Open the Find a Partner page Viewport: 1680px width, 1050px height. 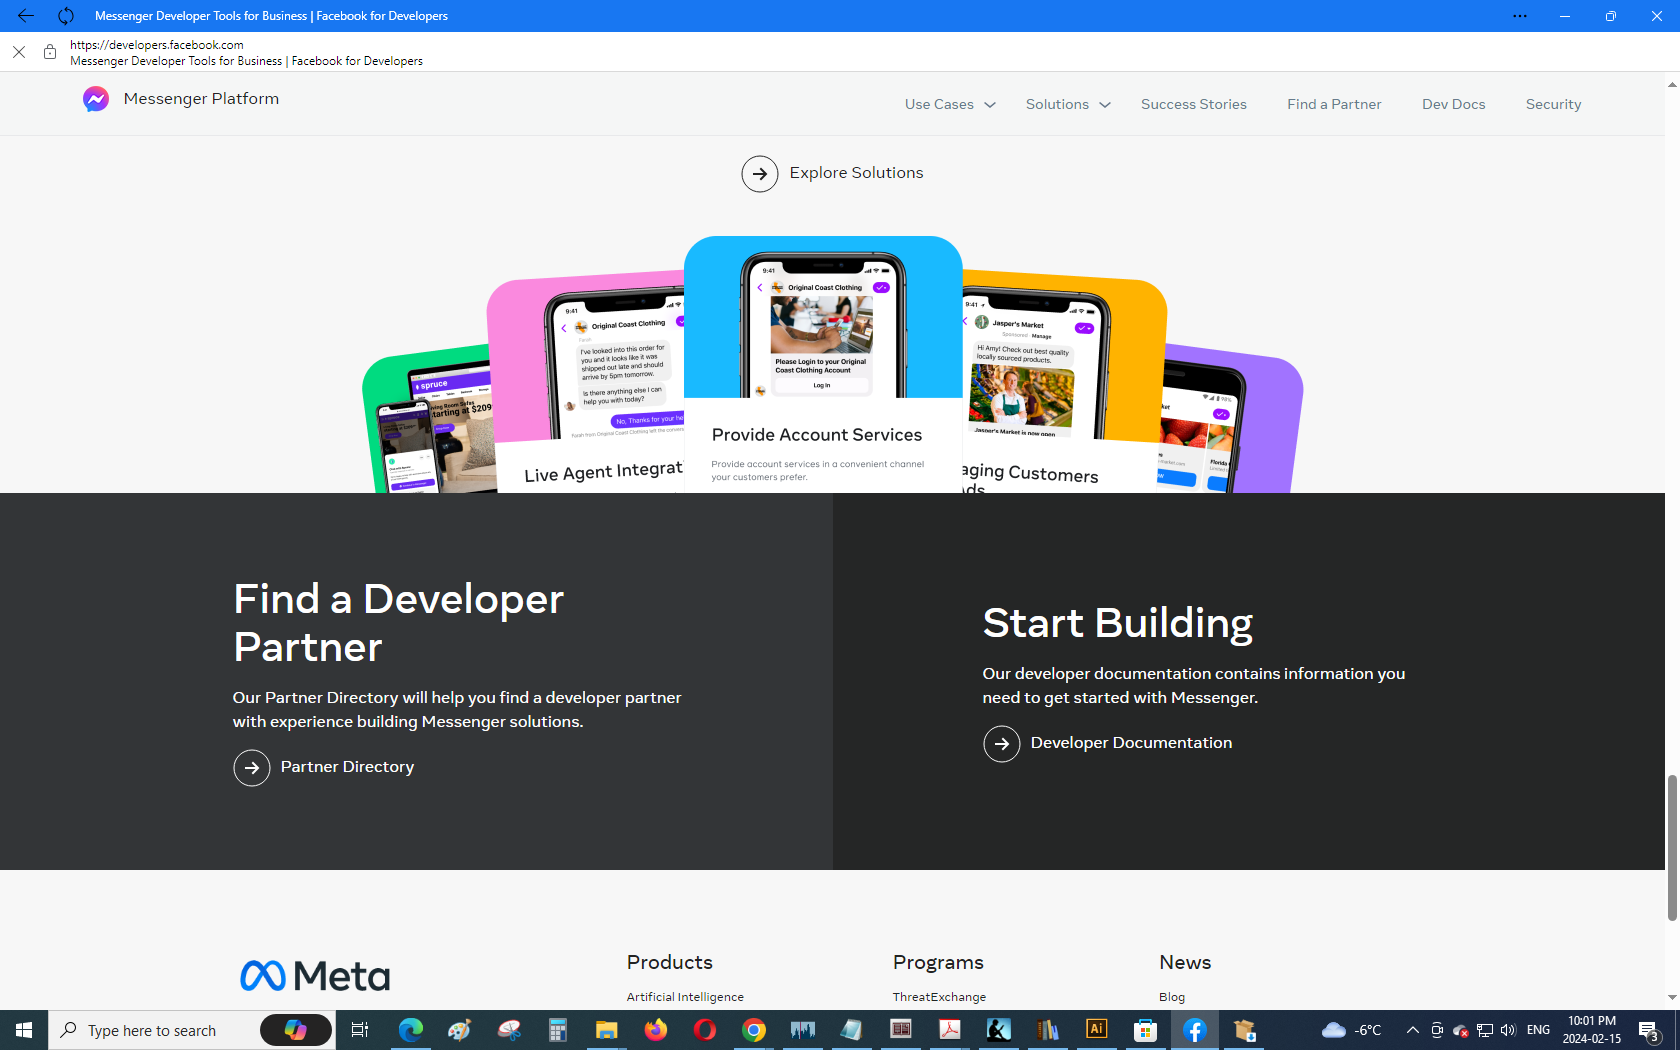point(1334,105)
